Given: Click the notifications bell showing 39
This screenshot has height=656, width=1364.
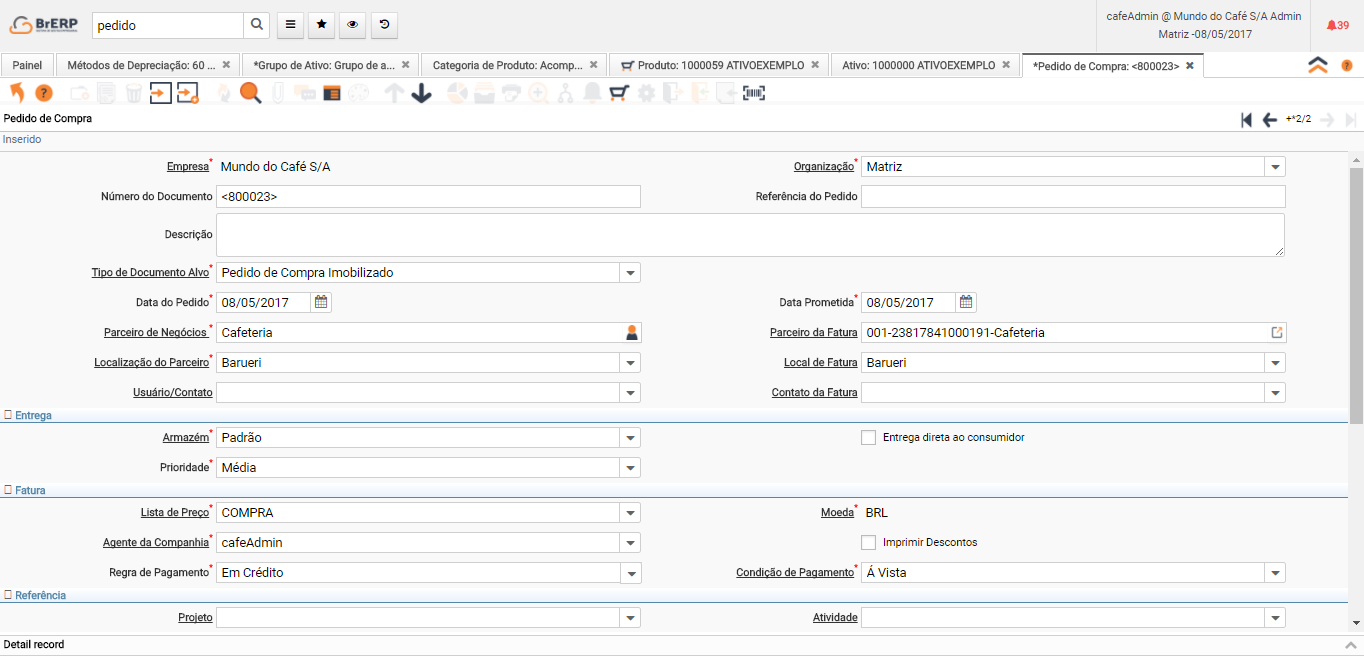Looking at the screenshot, I should tap(1337, 25).
